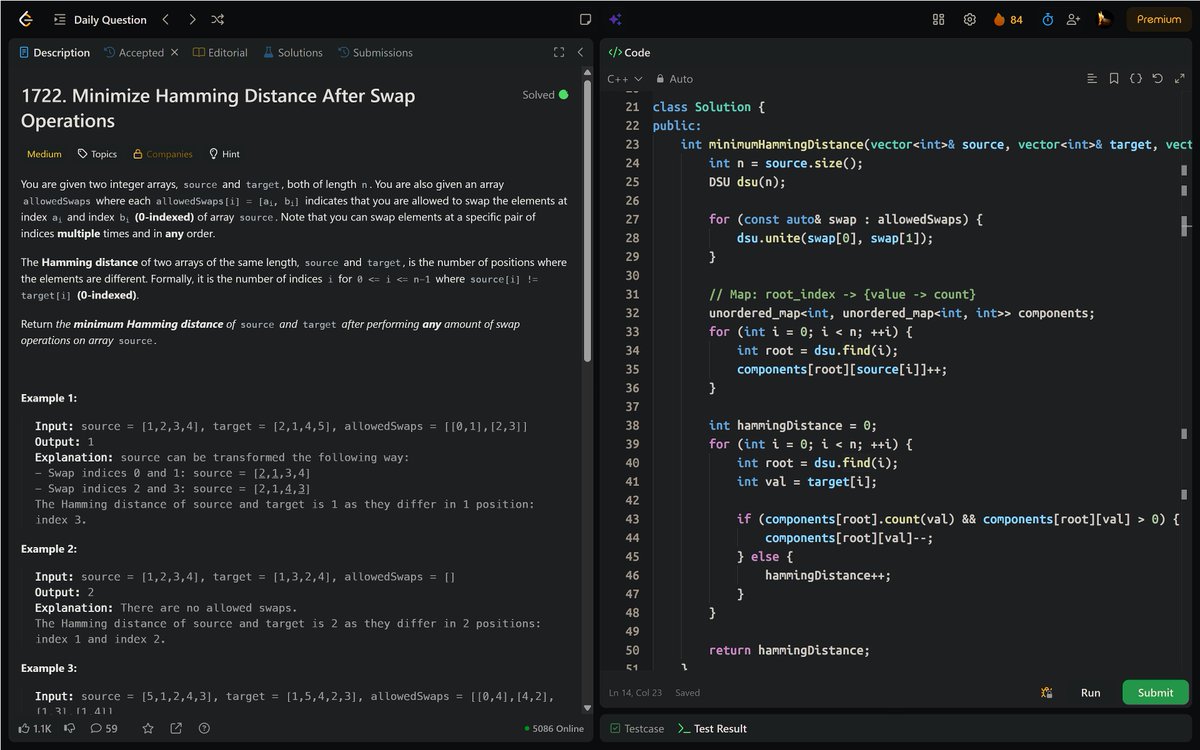Expand the code editor to fullscreen

1180,79
